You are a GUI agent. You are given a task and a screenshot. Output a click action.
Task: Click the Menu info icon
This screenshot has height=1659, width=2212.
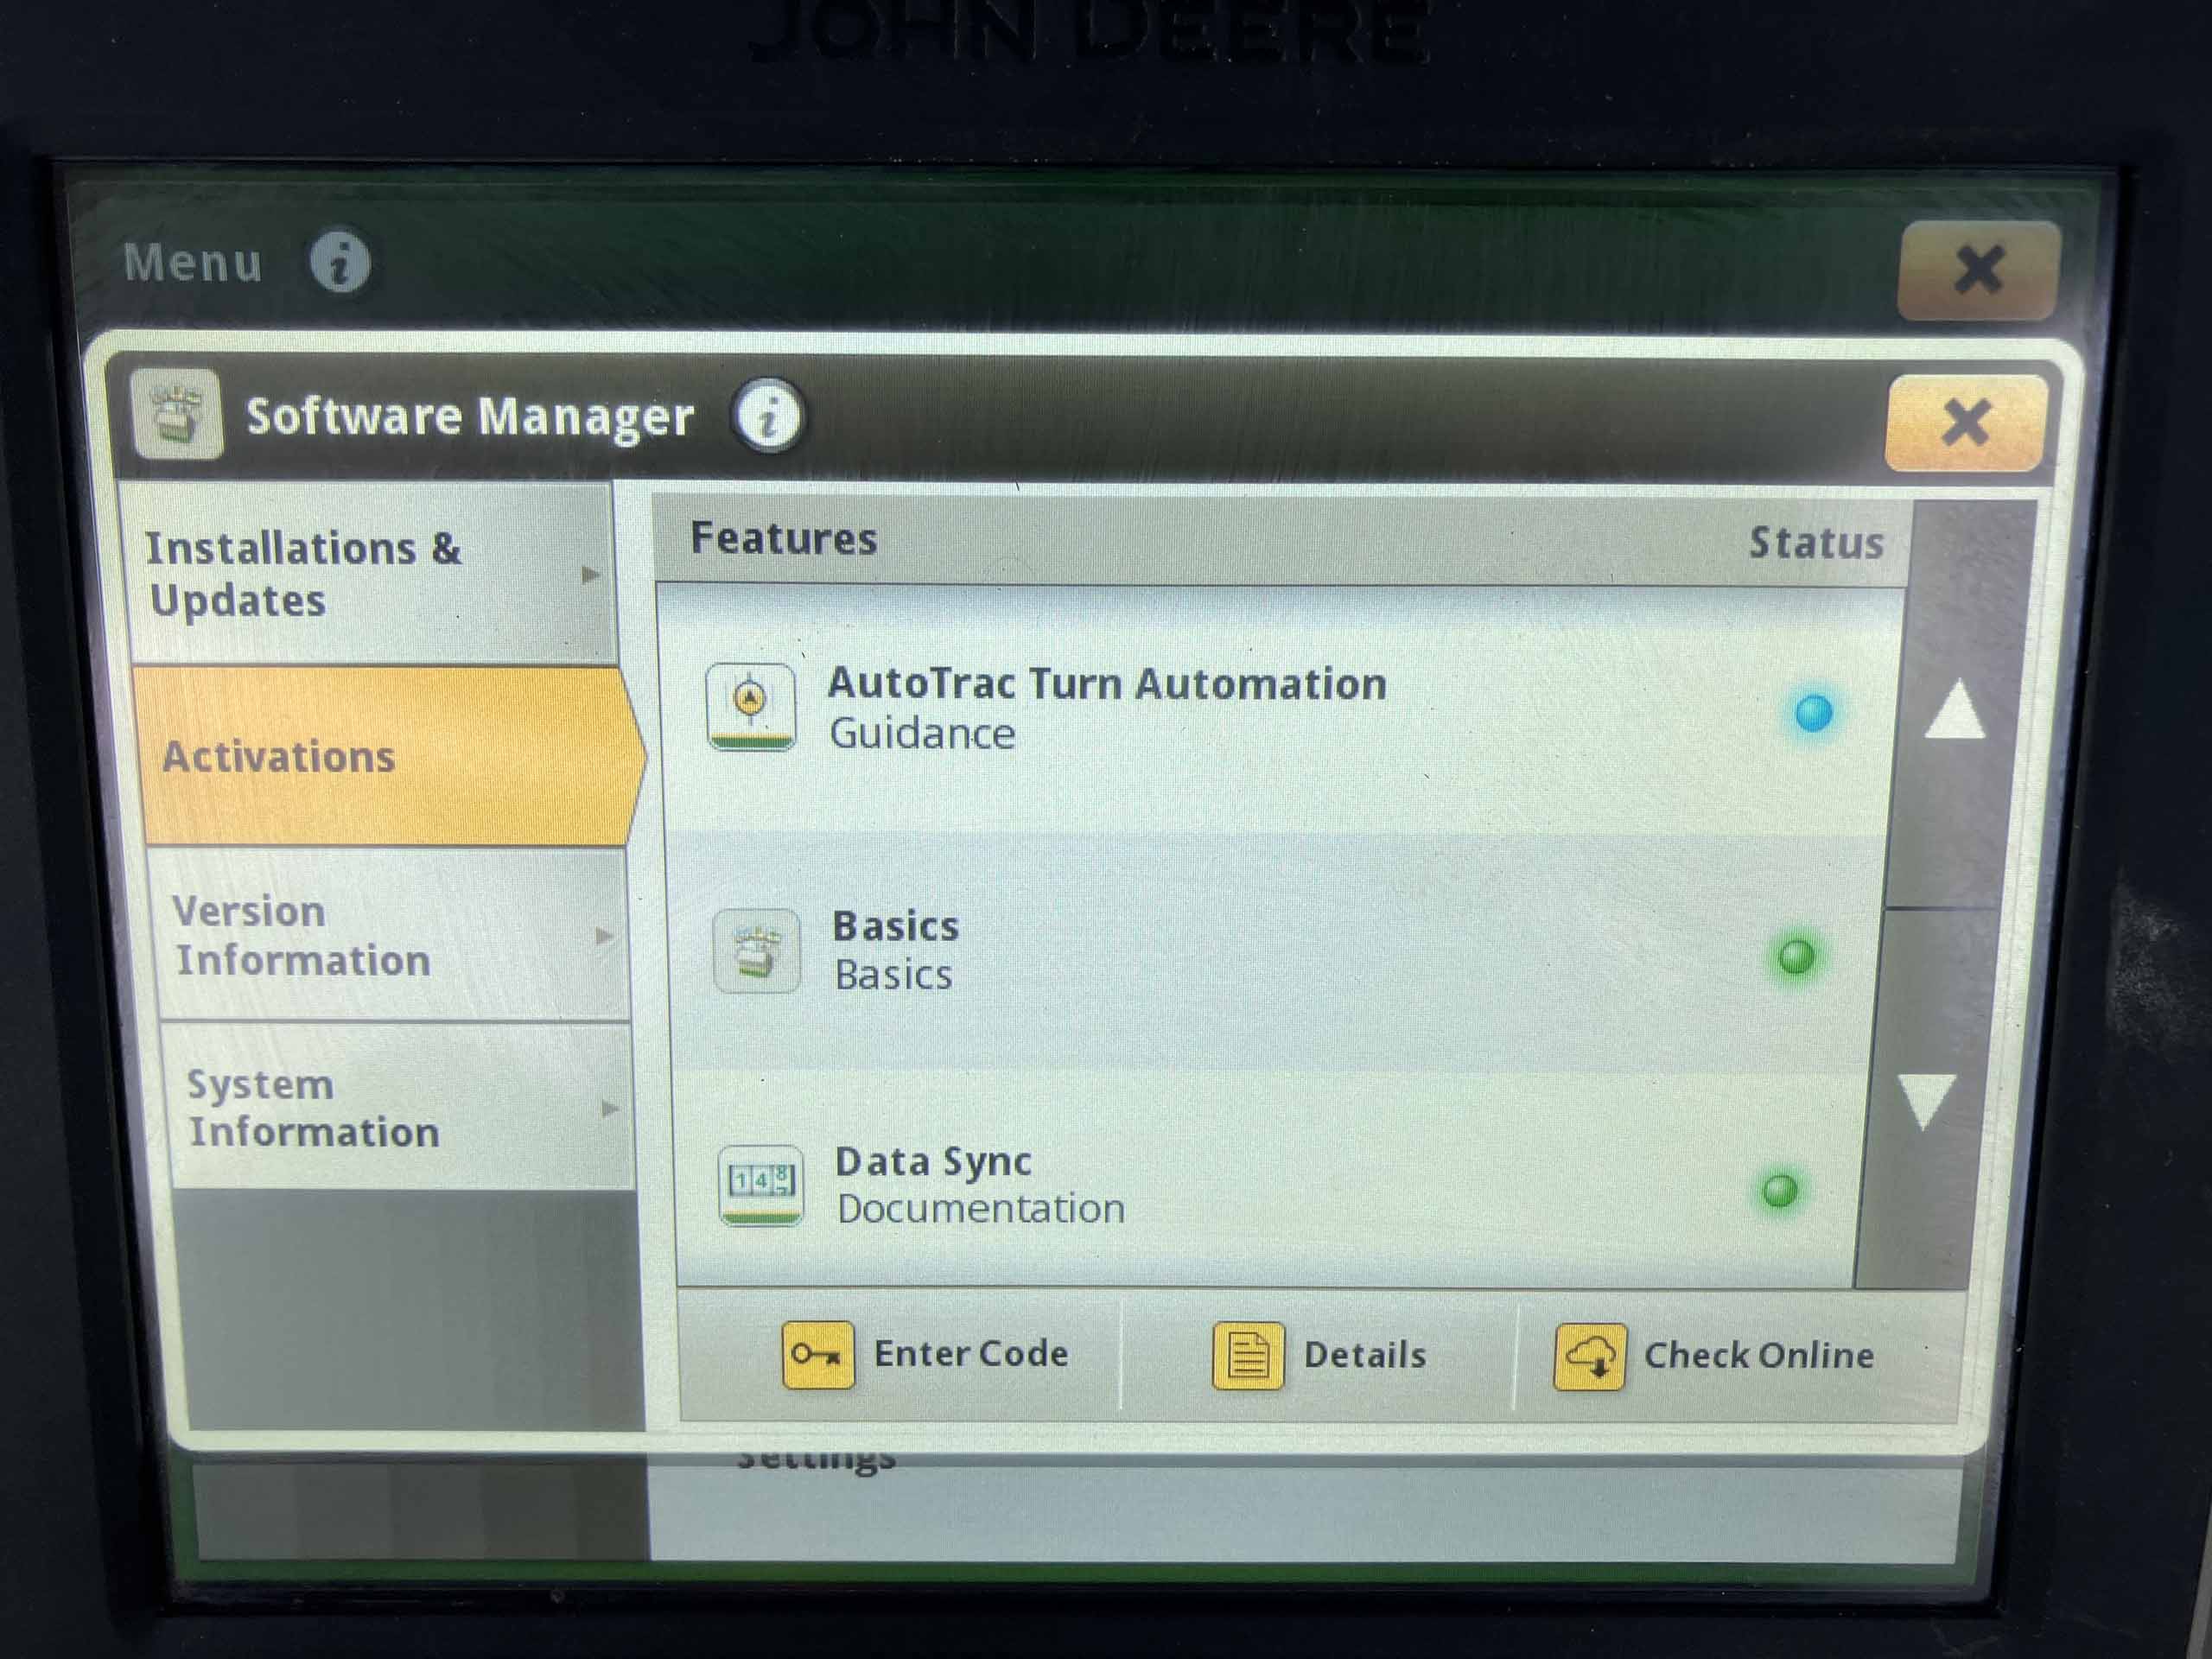(340, 263)
